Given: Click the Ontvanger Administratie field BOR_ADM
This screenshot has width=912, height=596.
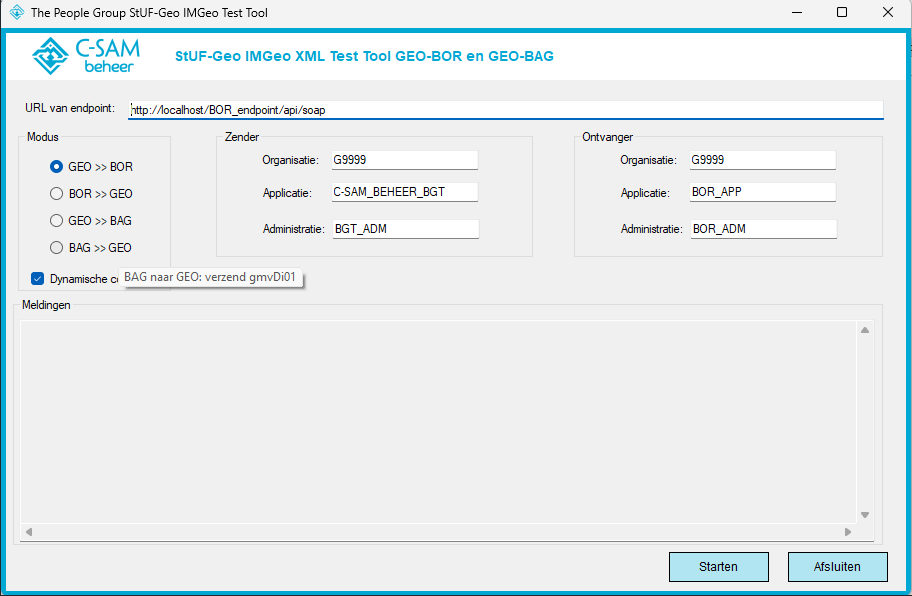Looking at the screenshot, I should (764, 229).
